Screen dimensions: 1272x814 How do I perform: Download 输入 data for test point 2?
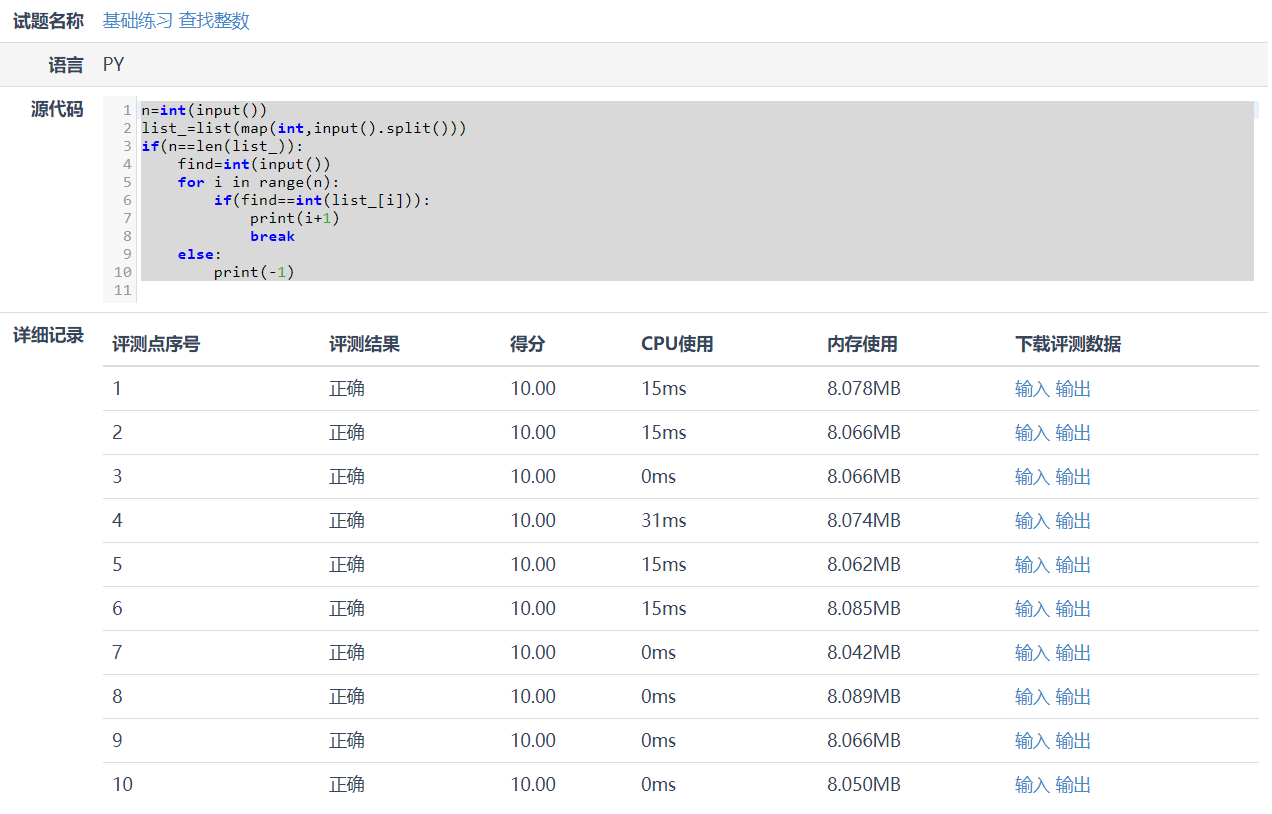(1032, 433)
